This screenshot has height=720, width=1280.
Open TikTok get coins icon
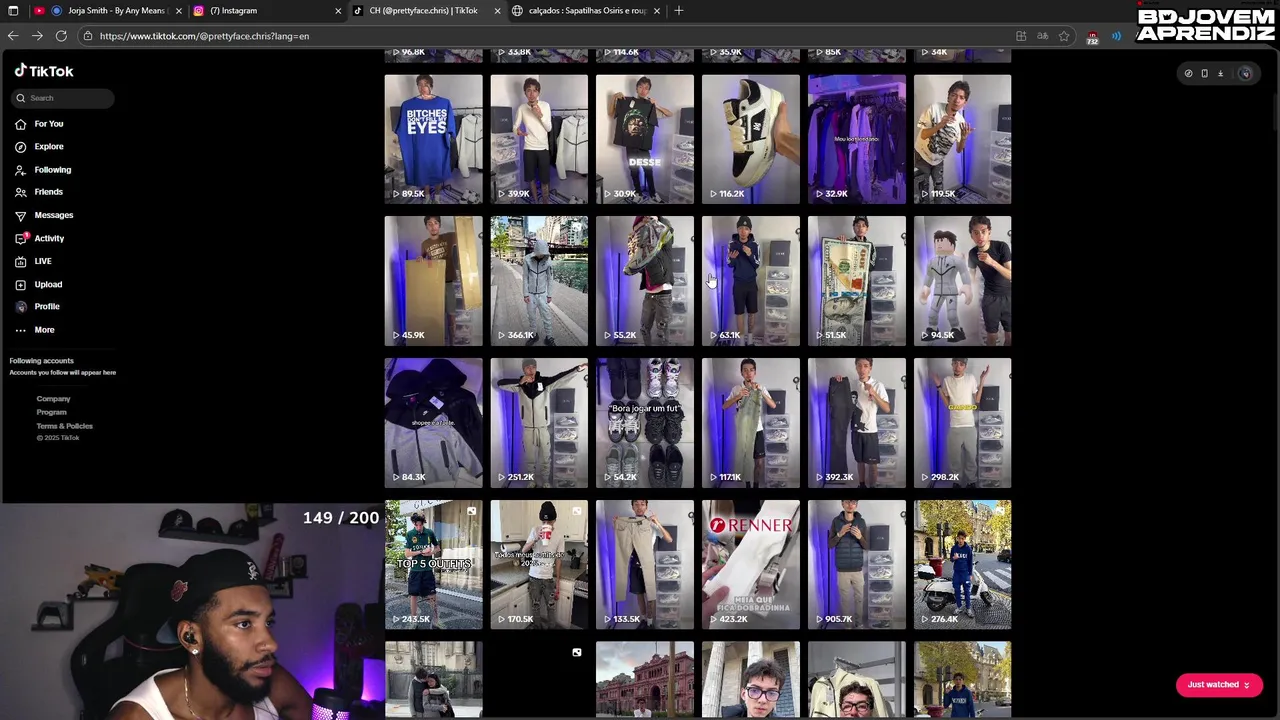1188,73
